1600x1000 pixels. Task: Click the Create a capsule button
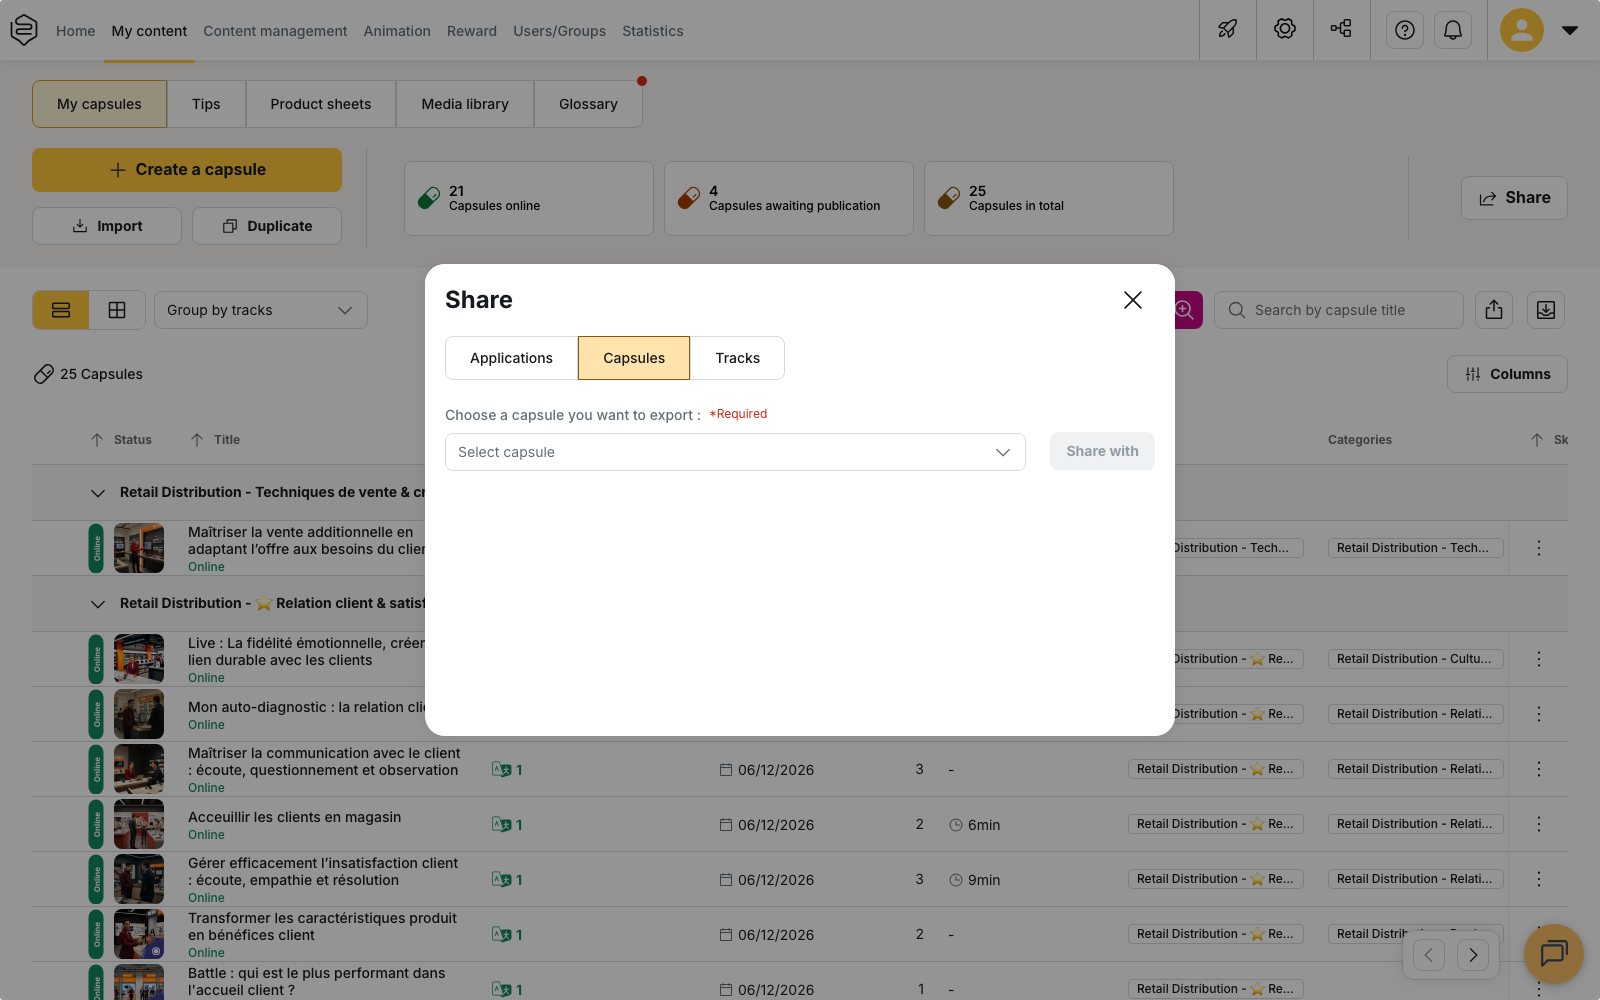click(x=187, y=170)
